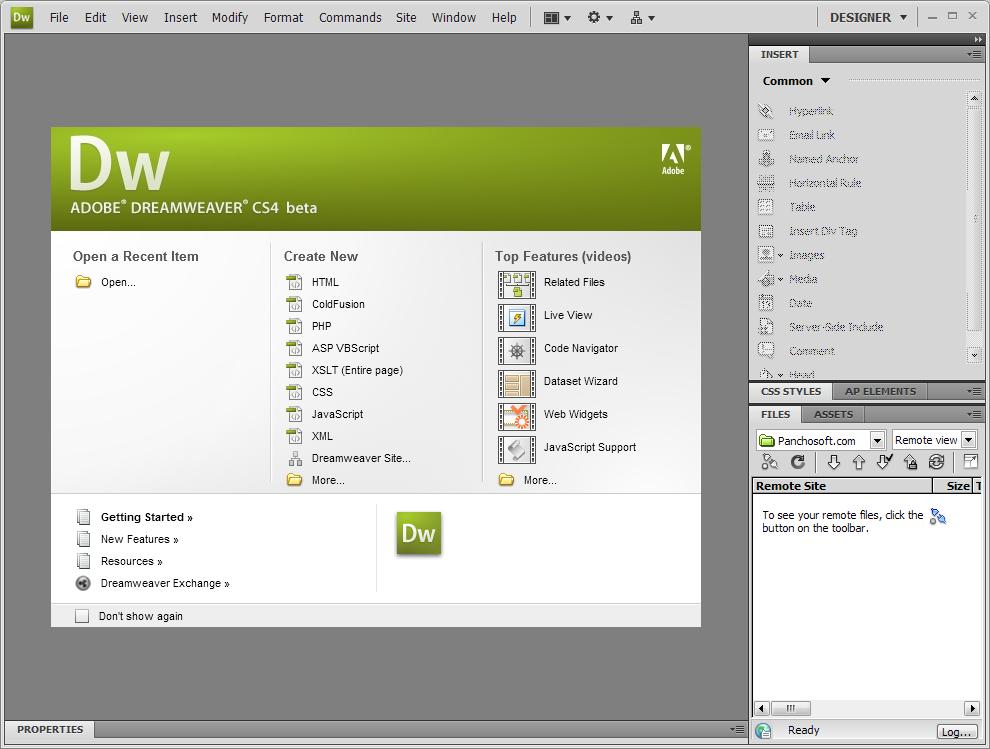Open the Modify menu
This screenshot has height=749, width=990.
point(230,18)
